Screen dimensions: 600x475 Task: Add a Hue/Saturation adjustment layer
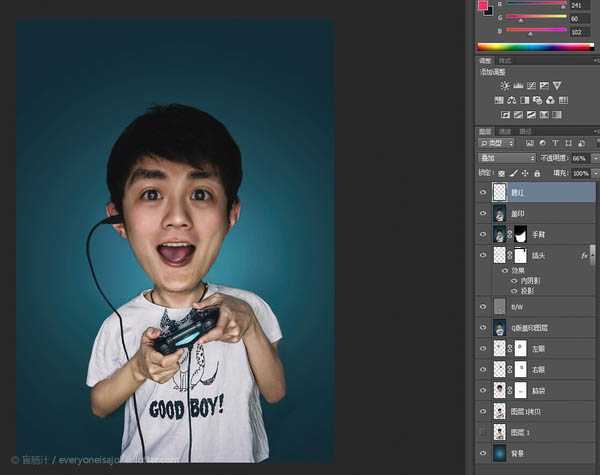(x=499, y=100)
